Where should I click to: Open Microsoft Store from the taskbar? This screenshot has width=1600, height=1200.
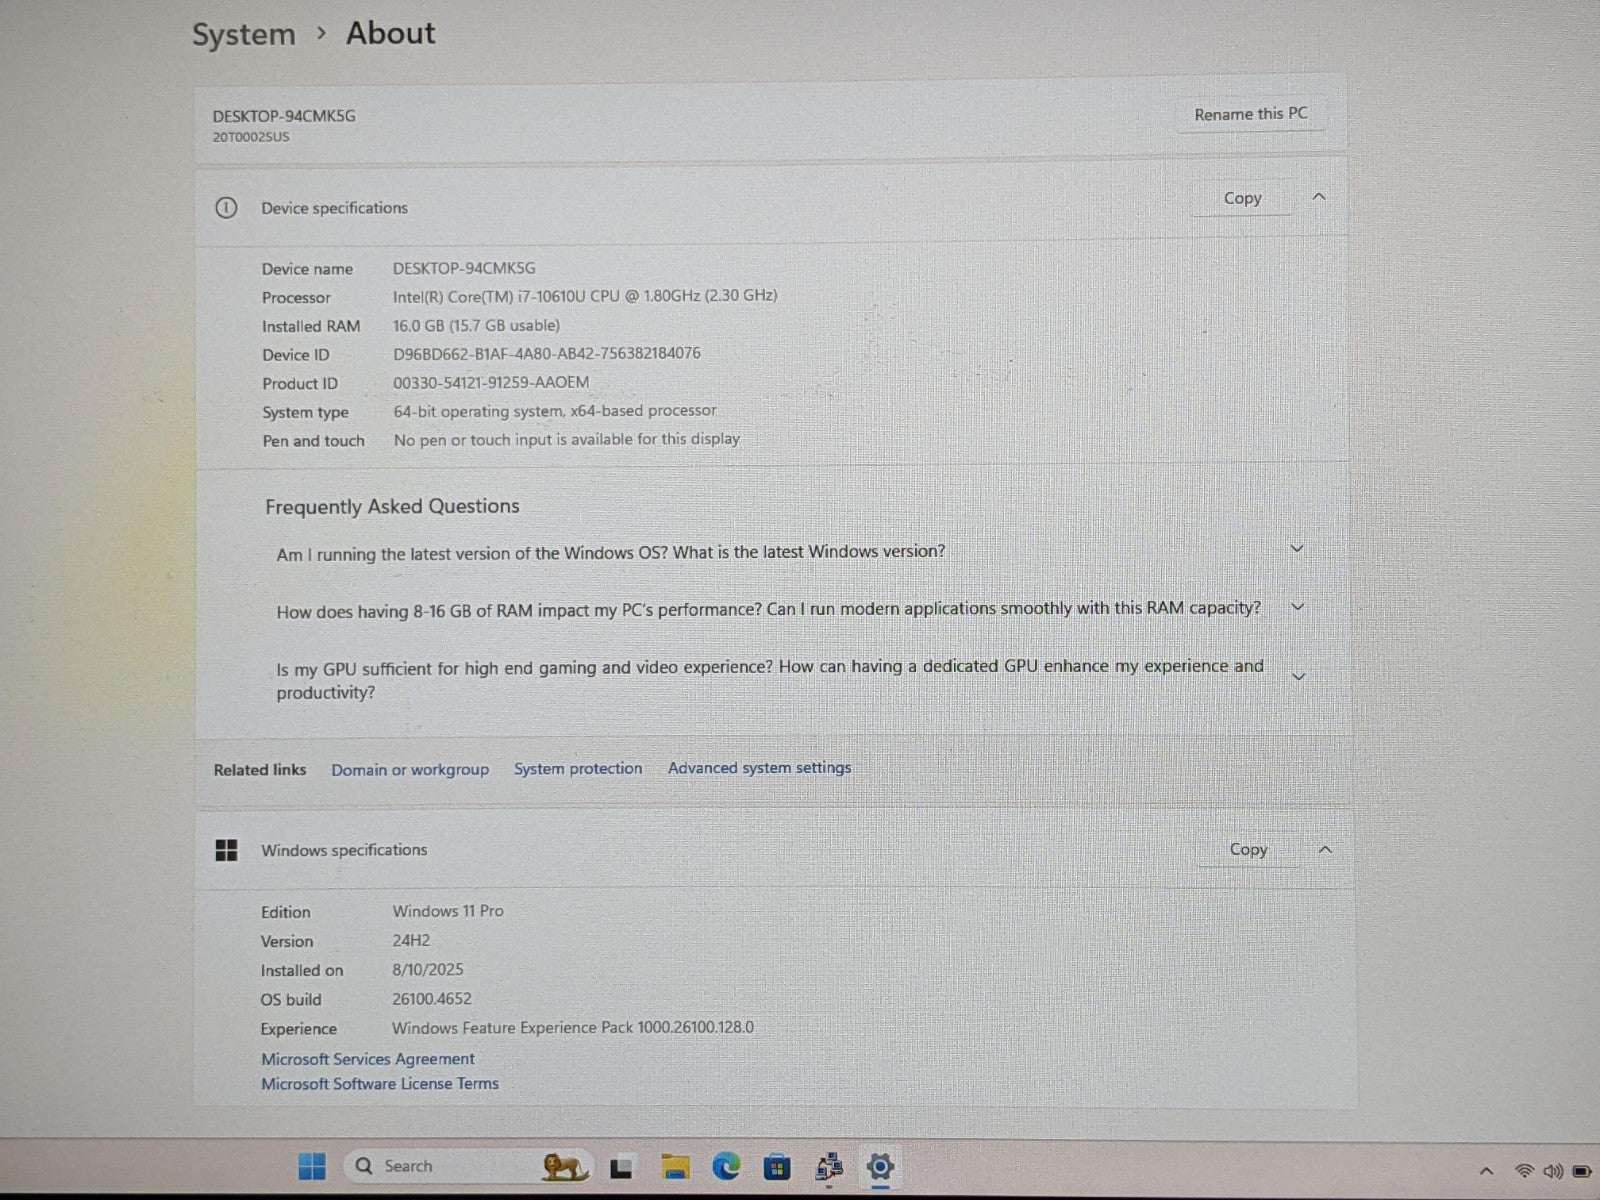[x=777, y=1167]
